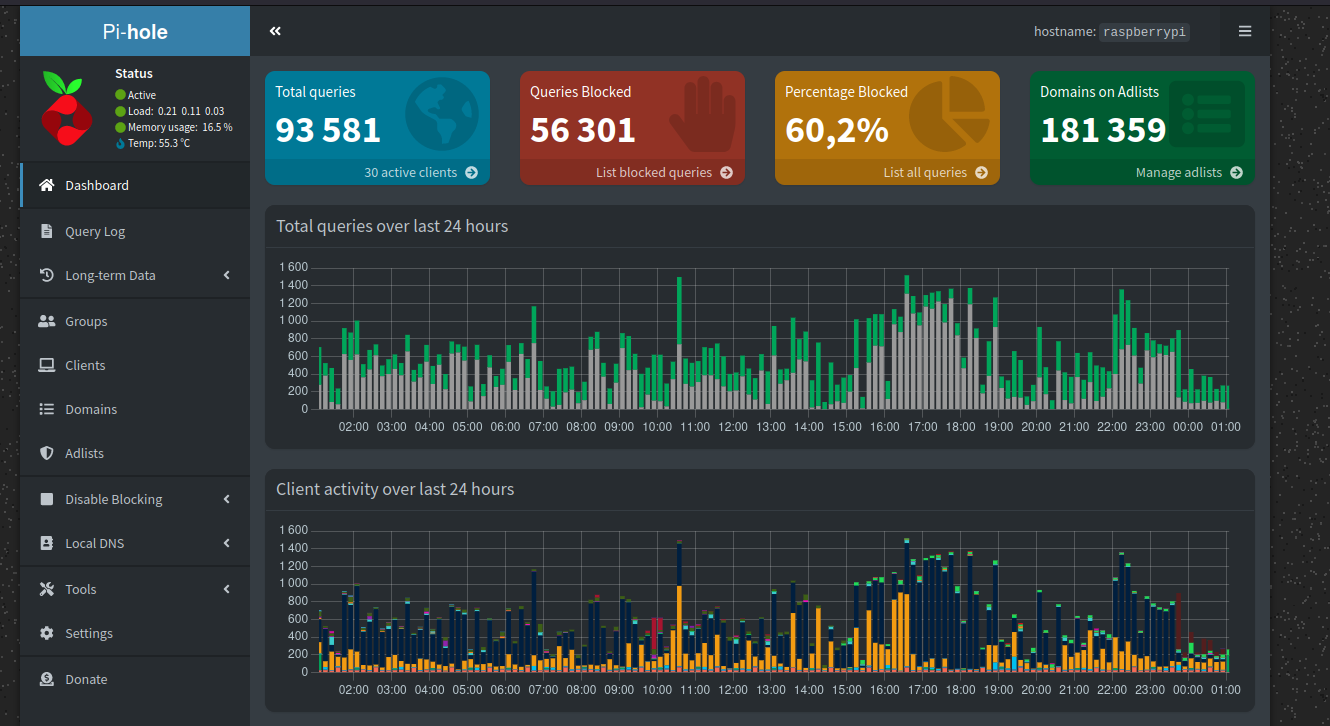Click the Percentage Blocked value 60,2%
The image size is (1330, 726).
(837, 130)
